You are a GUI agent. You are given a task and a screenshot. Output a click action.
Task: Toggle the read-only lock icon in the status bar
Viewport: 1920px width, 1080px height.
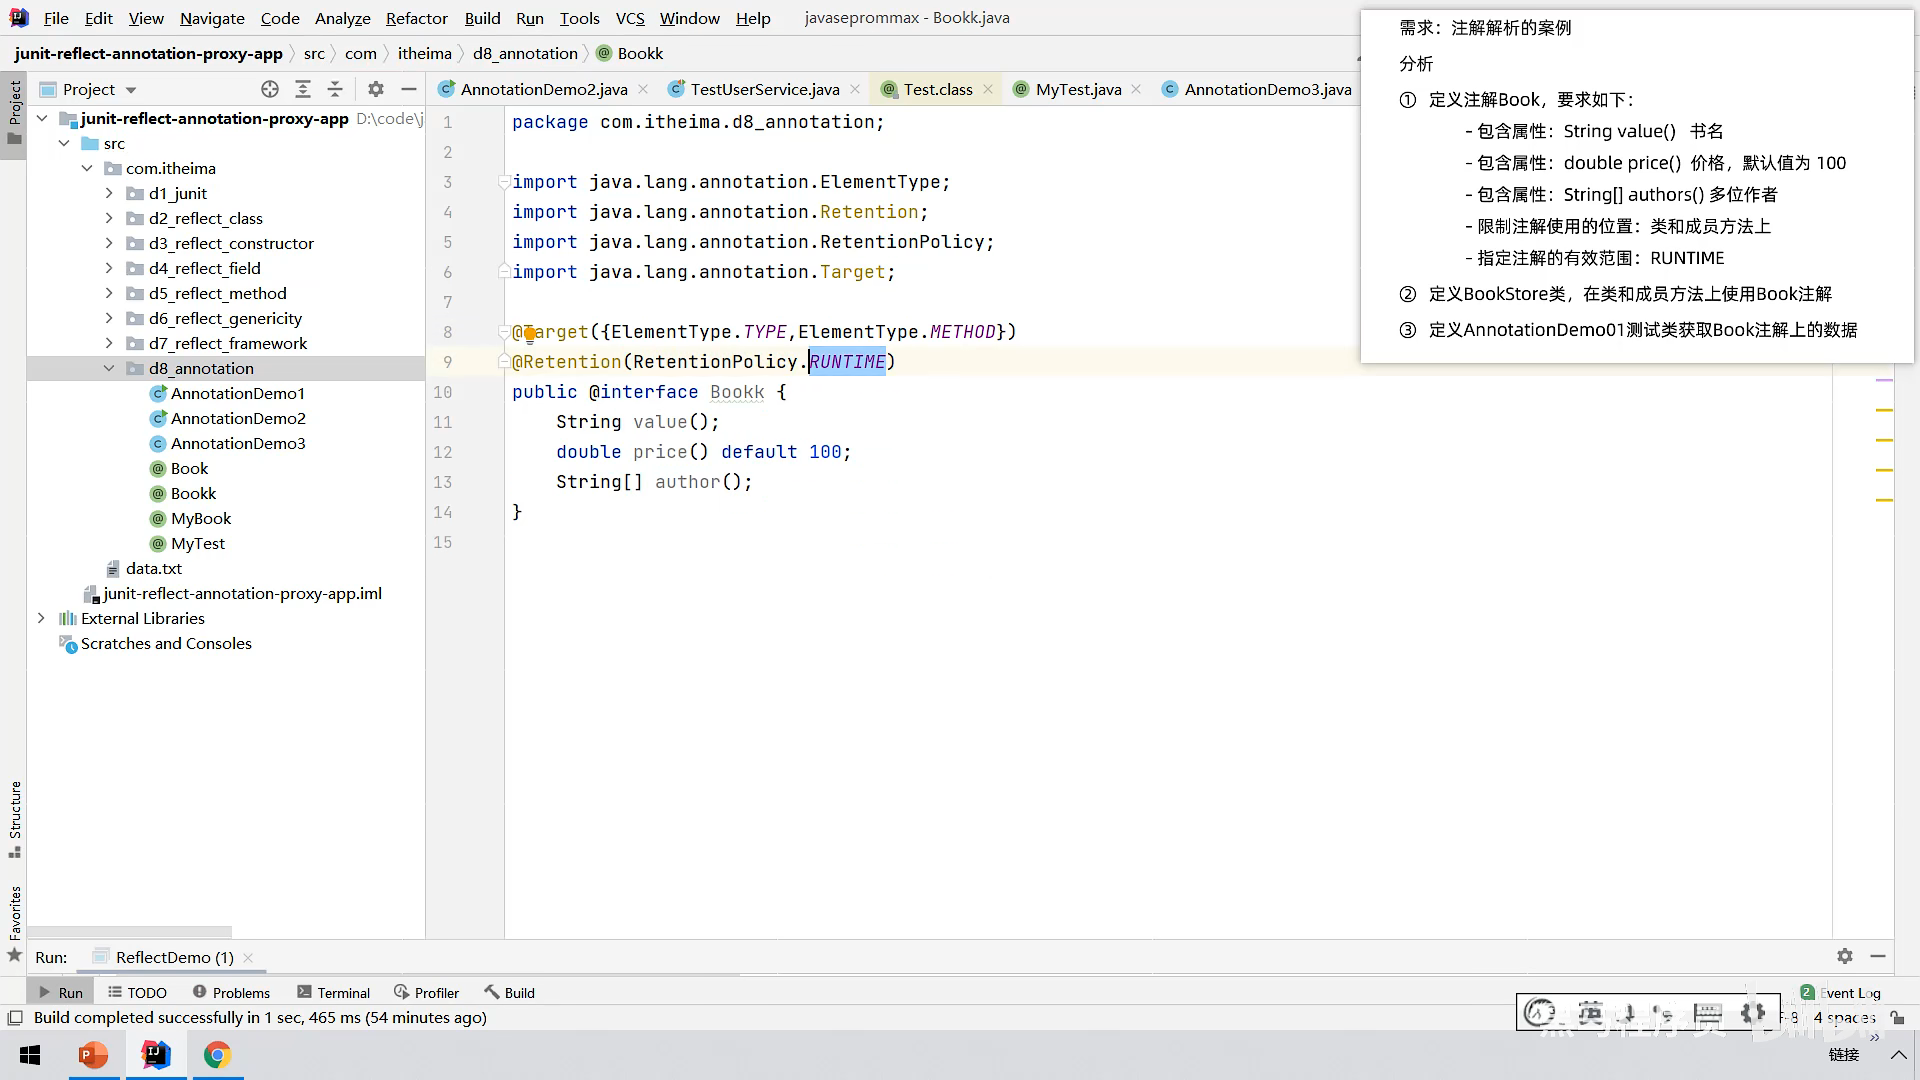click(x=1897, y=1018)
